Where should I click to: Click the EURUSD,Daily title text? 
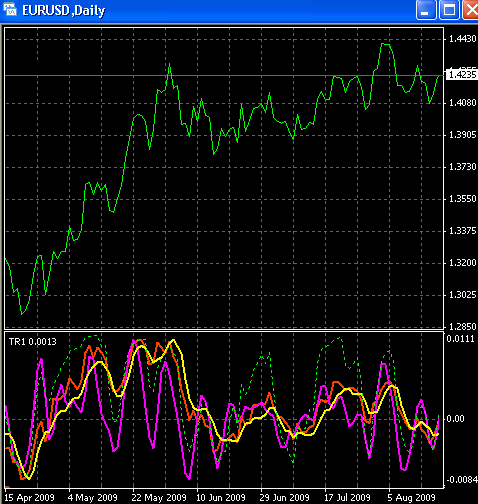point(64,10)
